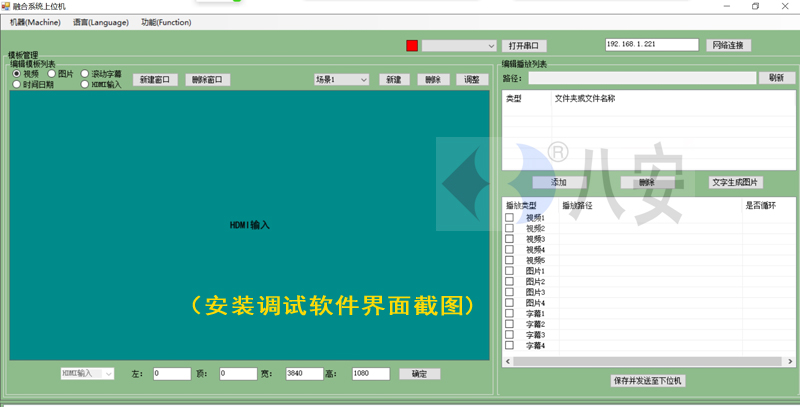This screenshot has width=800, height=407.
Task: Check the 视频1 checkbox
Action: (509, 218)
